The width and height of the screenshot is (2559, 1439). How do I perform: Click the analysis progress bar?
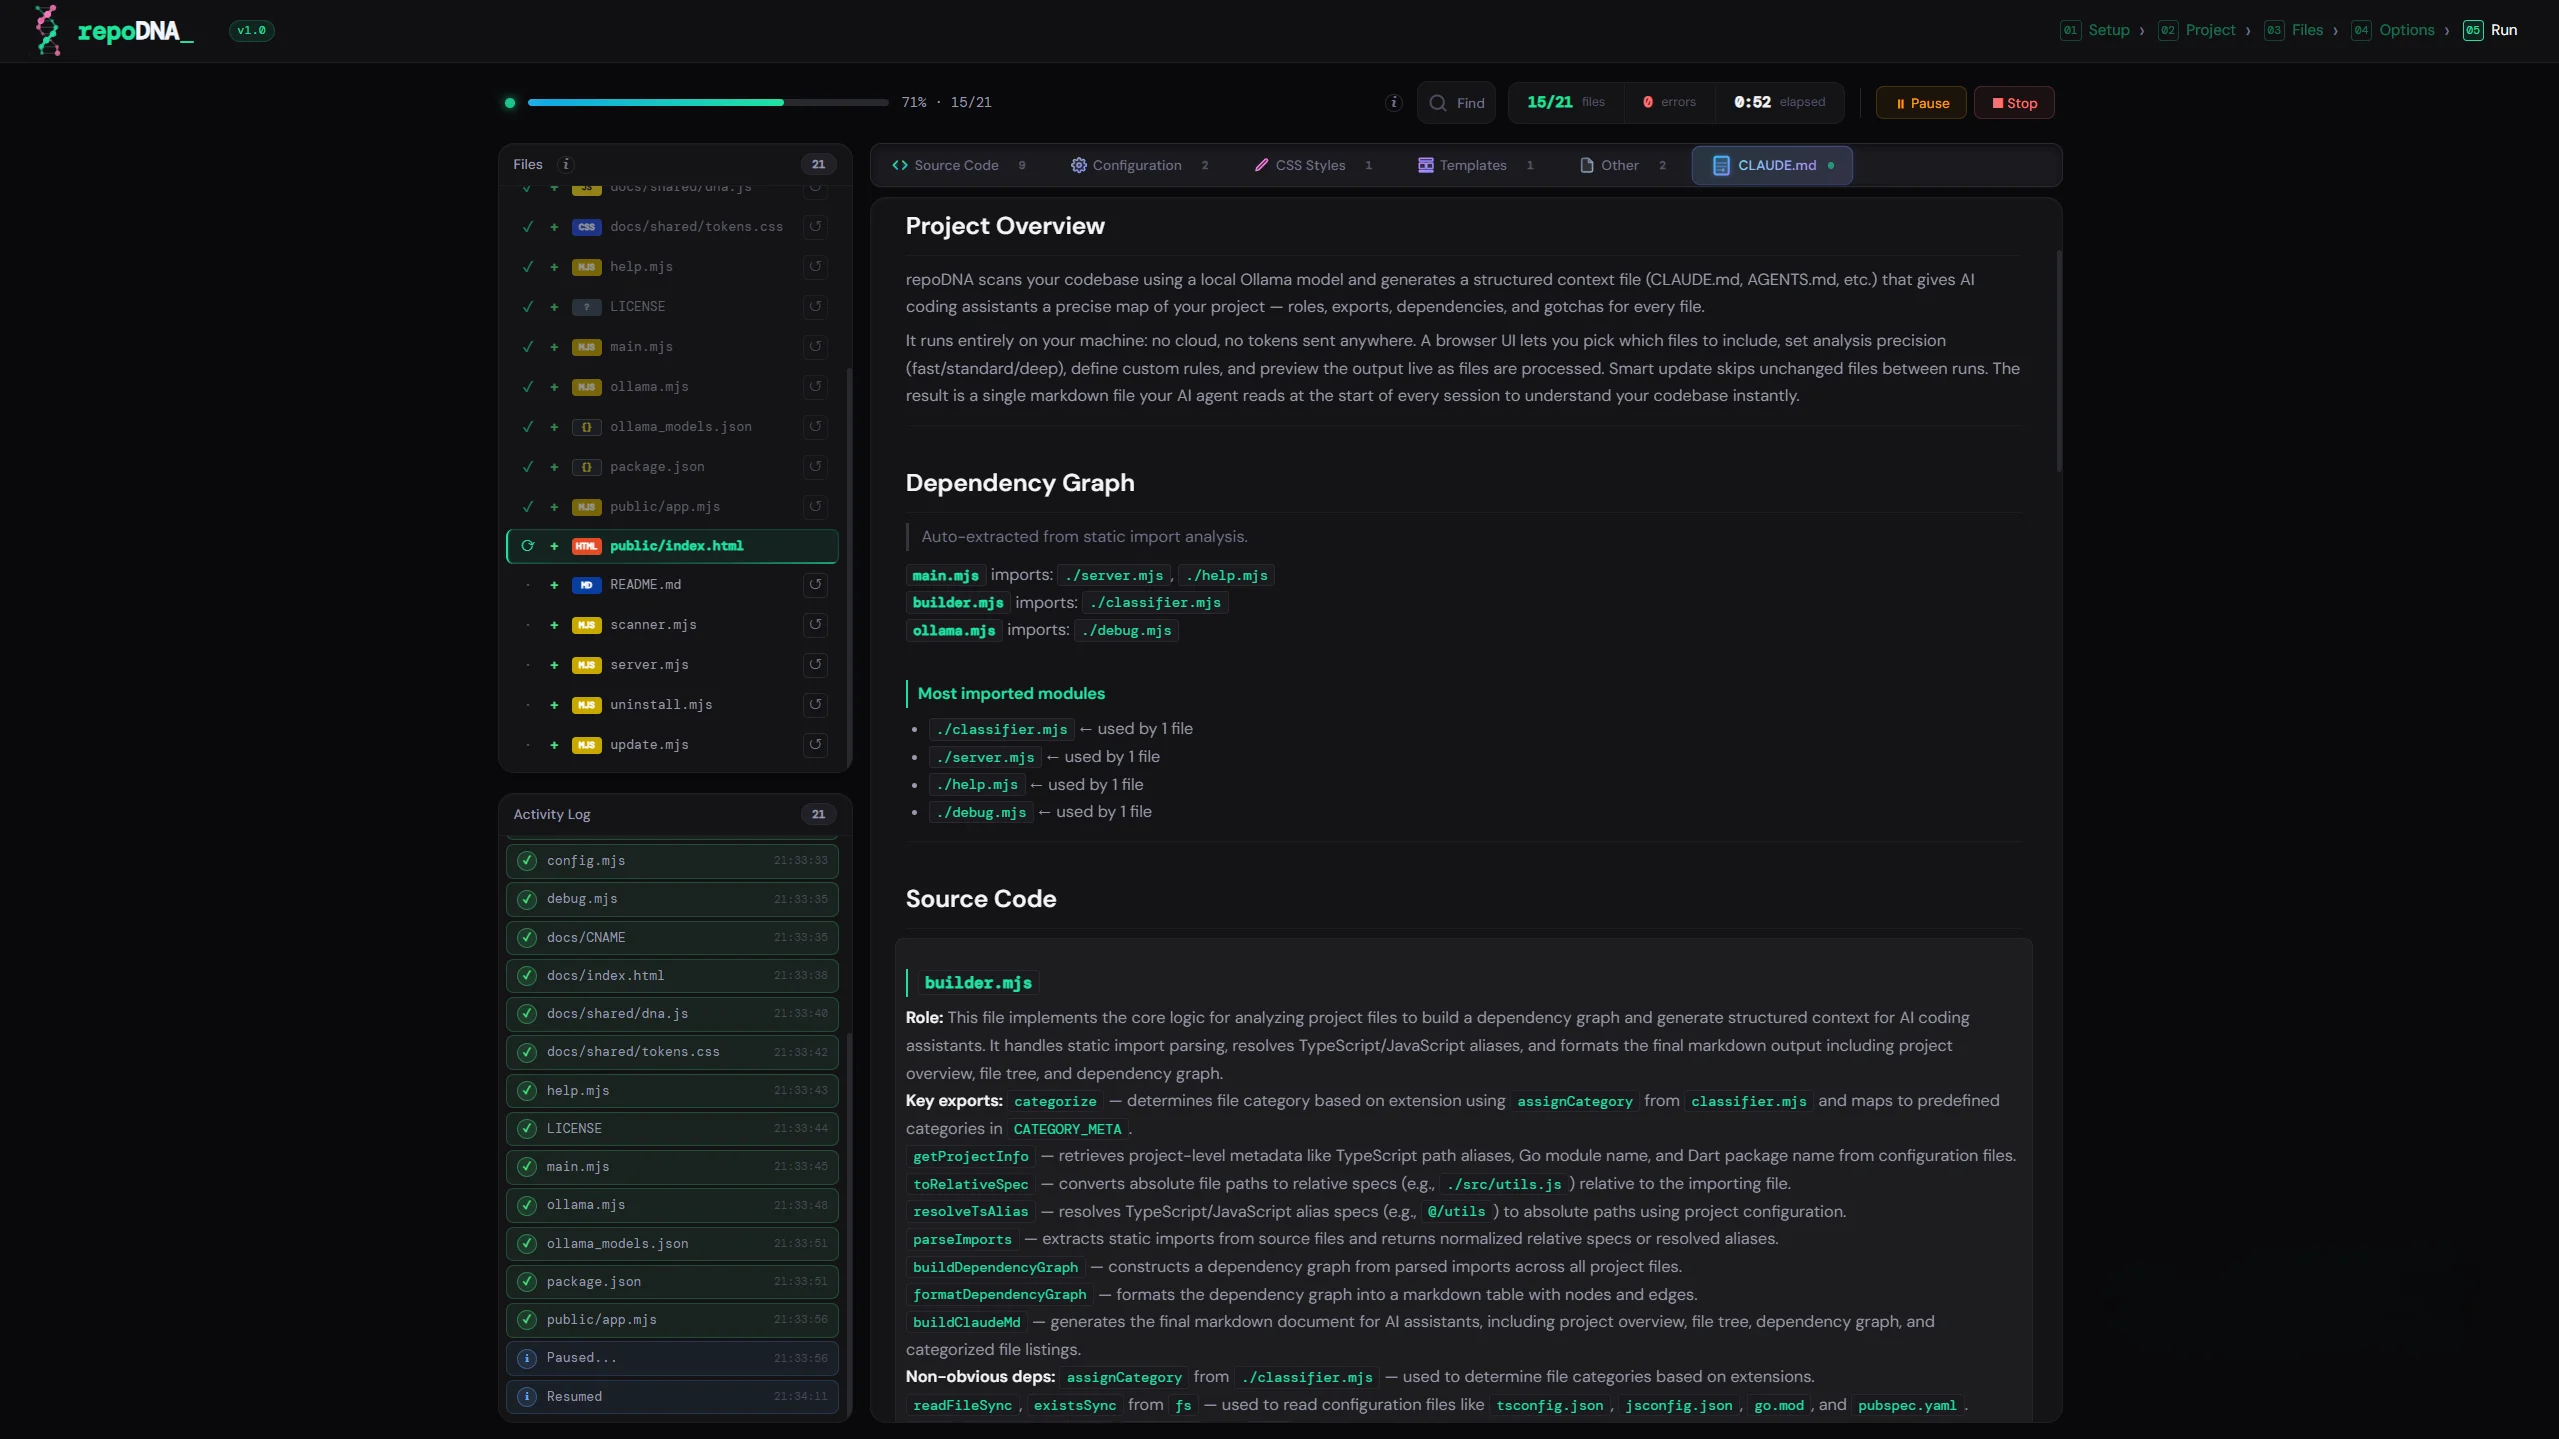[x=708, y=102]
